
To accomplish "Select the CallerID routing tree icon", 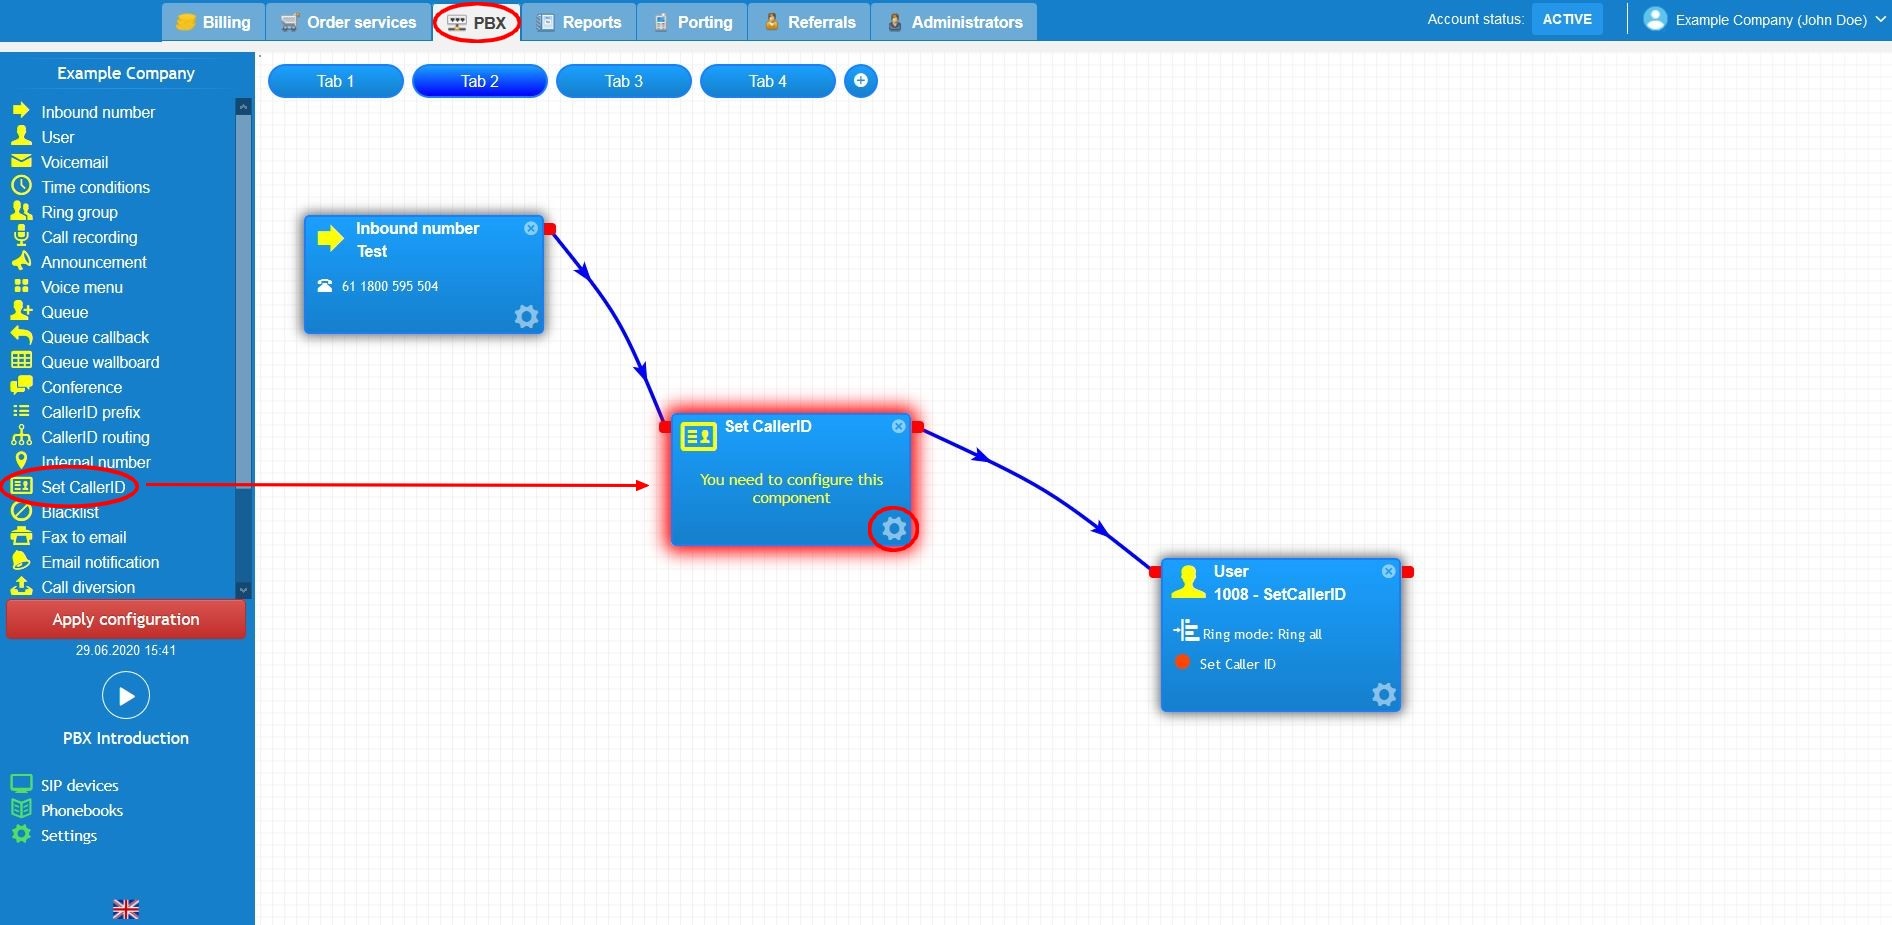I will coord(21,436).
